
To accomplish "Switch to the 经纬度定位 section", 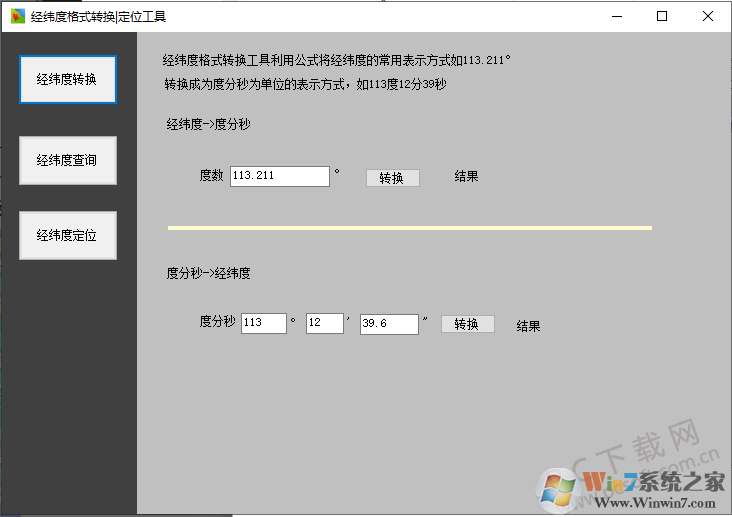I will (x=68, y=235).
